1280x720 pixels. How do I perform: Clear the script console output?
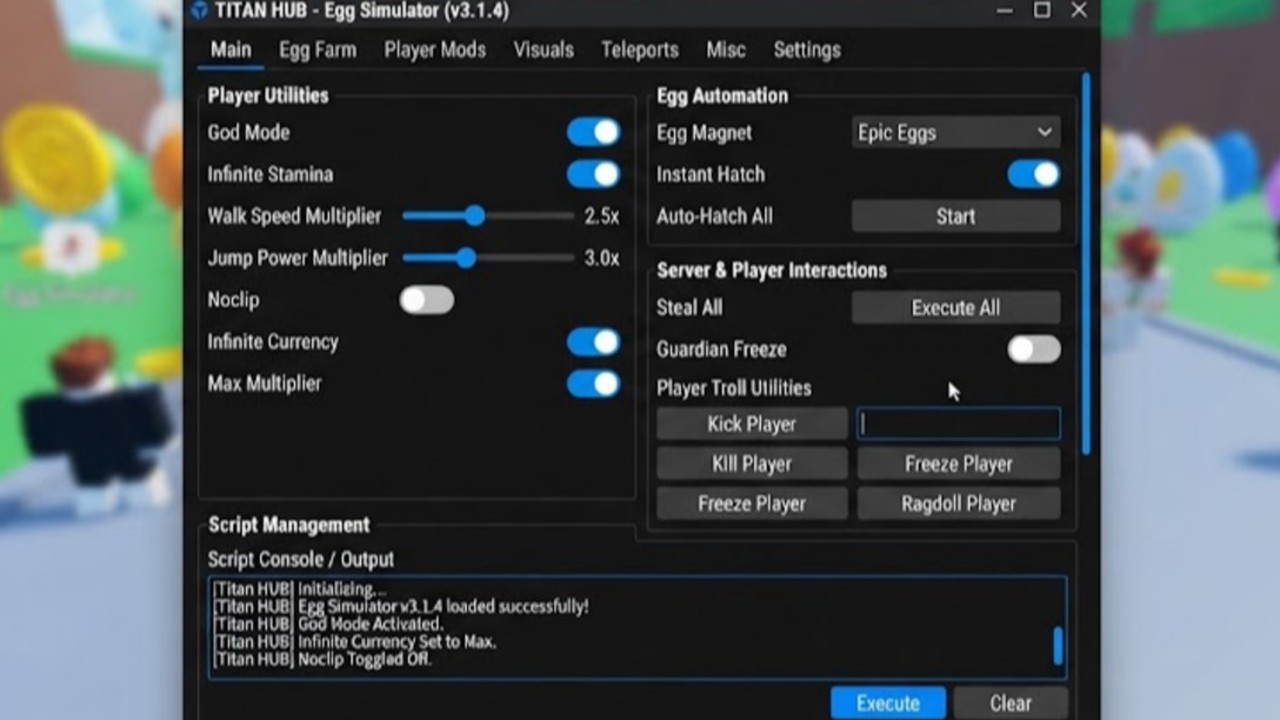click(1011, 703)
